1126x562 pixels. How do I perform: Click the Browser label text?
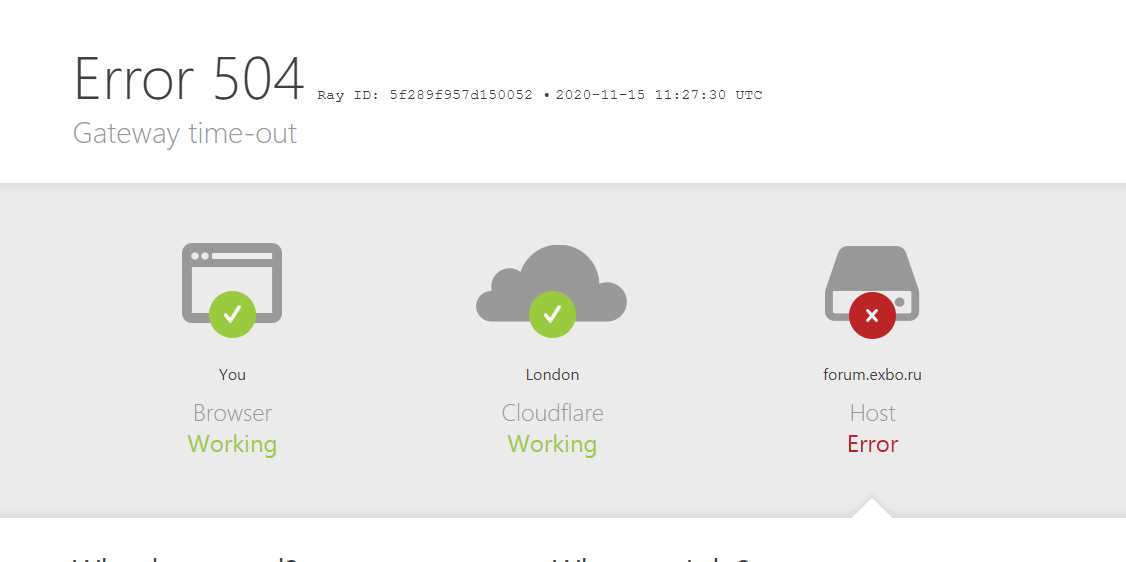coord(232,413)
